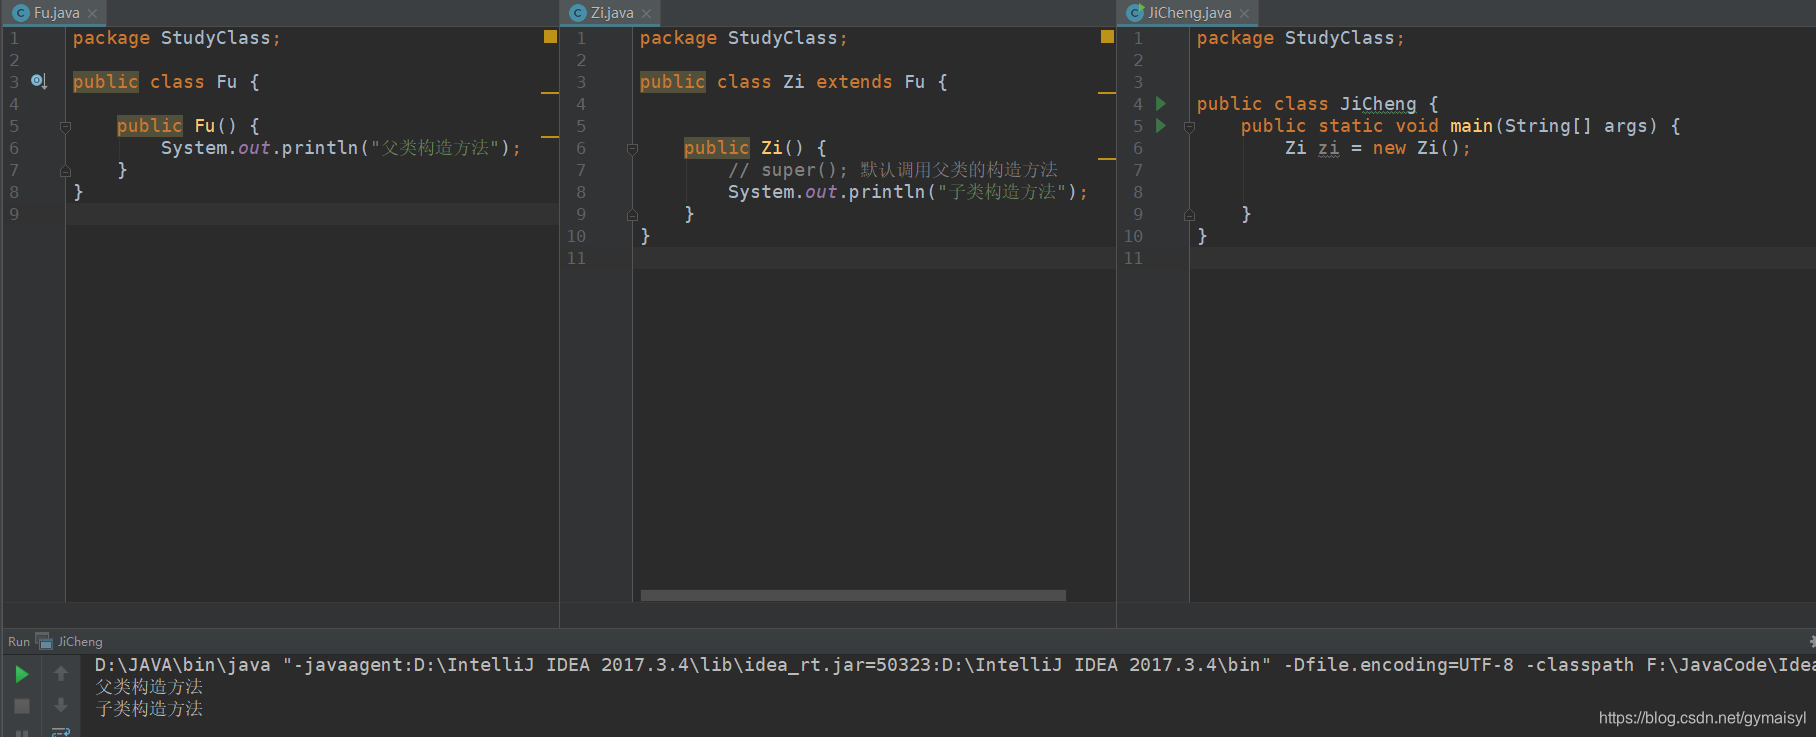Click the console output line '父类构造方法'
The height and width of the screenshot is (737, 1816).
pyautogui.click(x=149, y=687)
